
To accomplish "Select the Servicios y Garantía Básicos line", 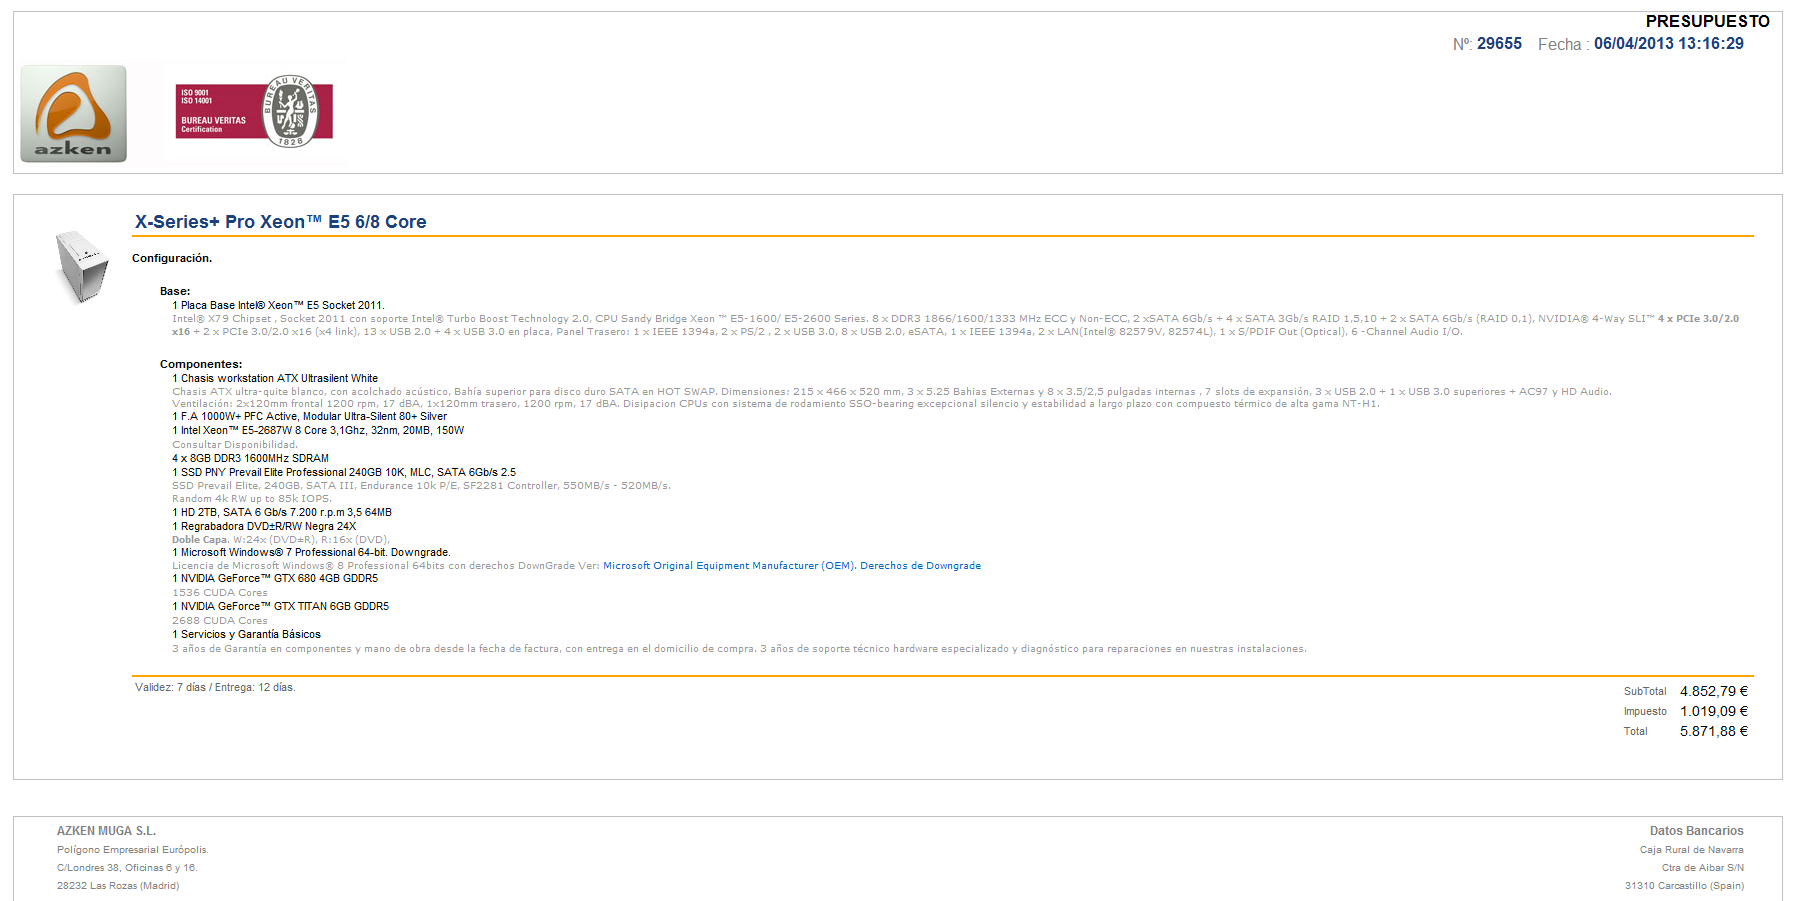I will (x=246, y=635).
